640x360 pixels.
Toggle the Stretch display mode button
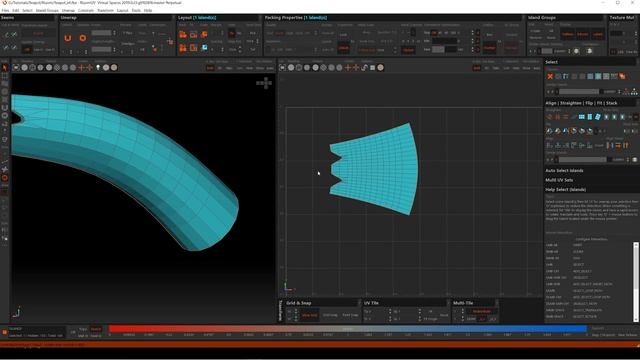coord(96,329)
